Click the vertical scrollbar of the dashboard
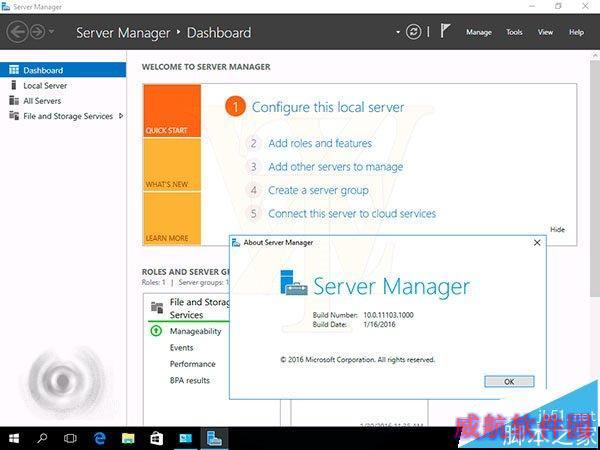The image size is (600, 450). [x=595, y=178]
